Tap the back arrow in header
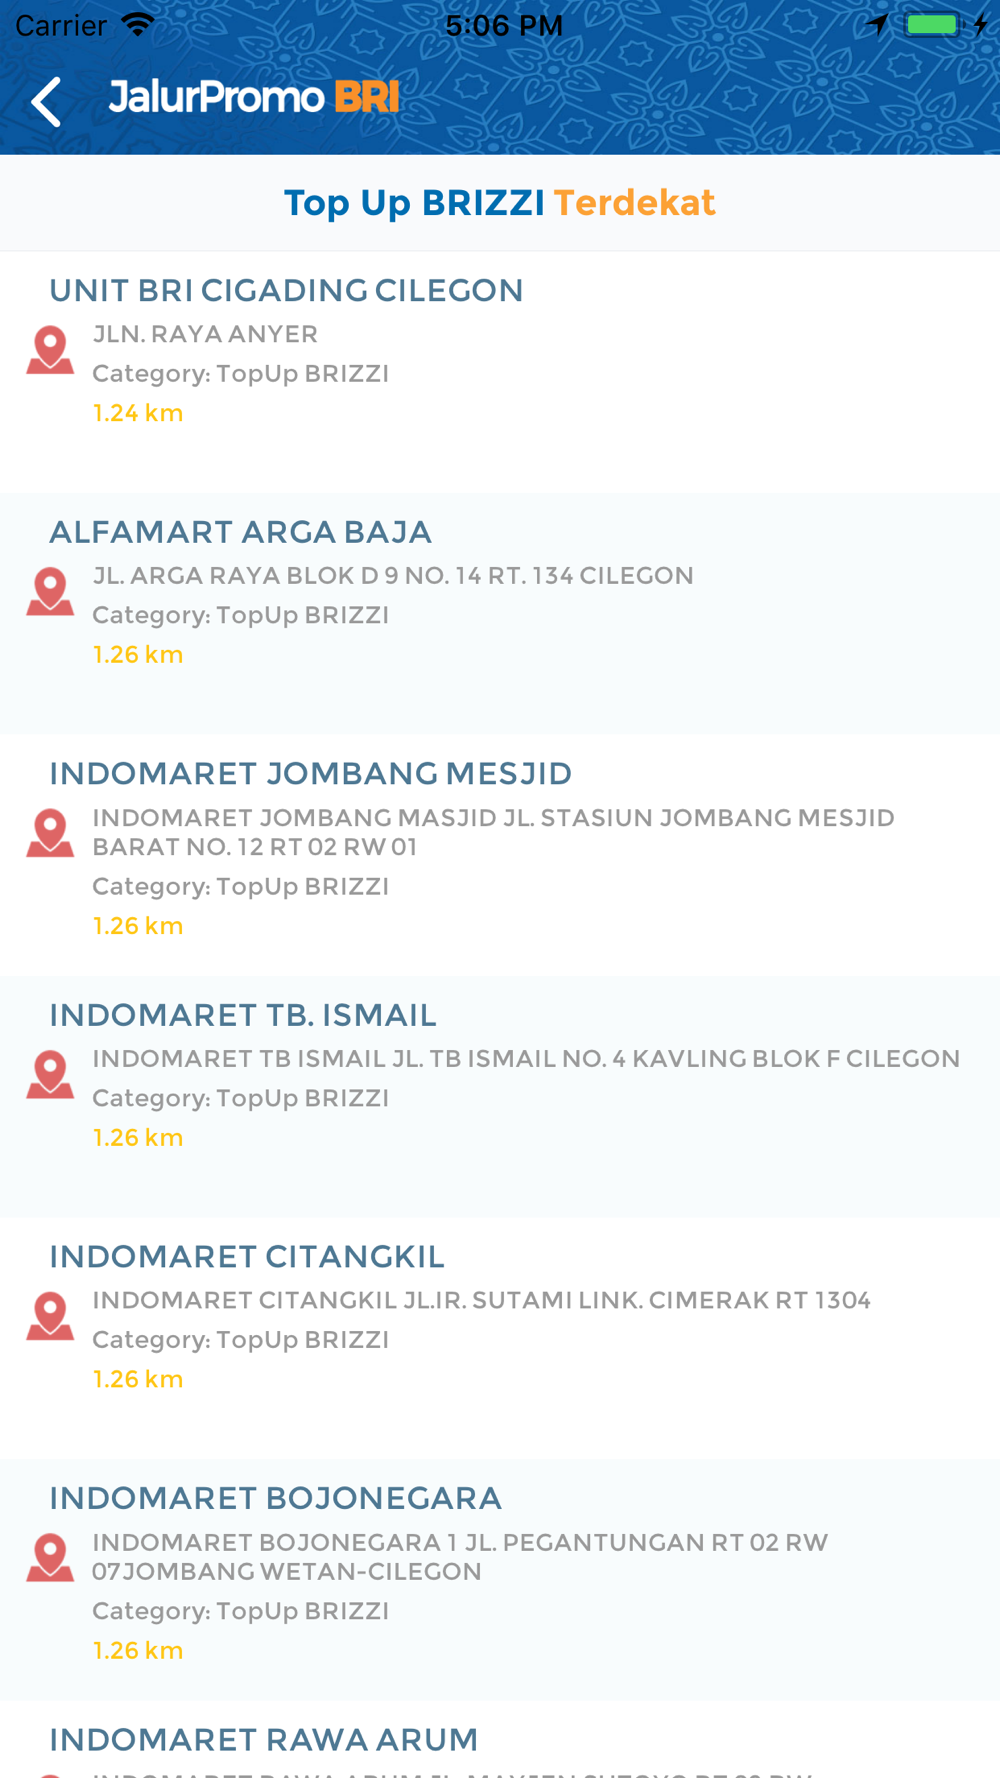 tap(46, 102)
